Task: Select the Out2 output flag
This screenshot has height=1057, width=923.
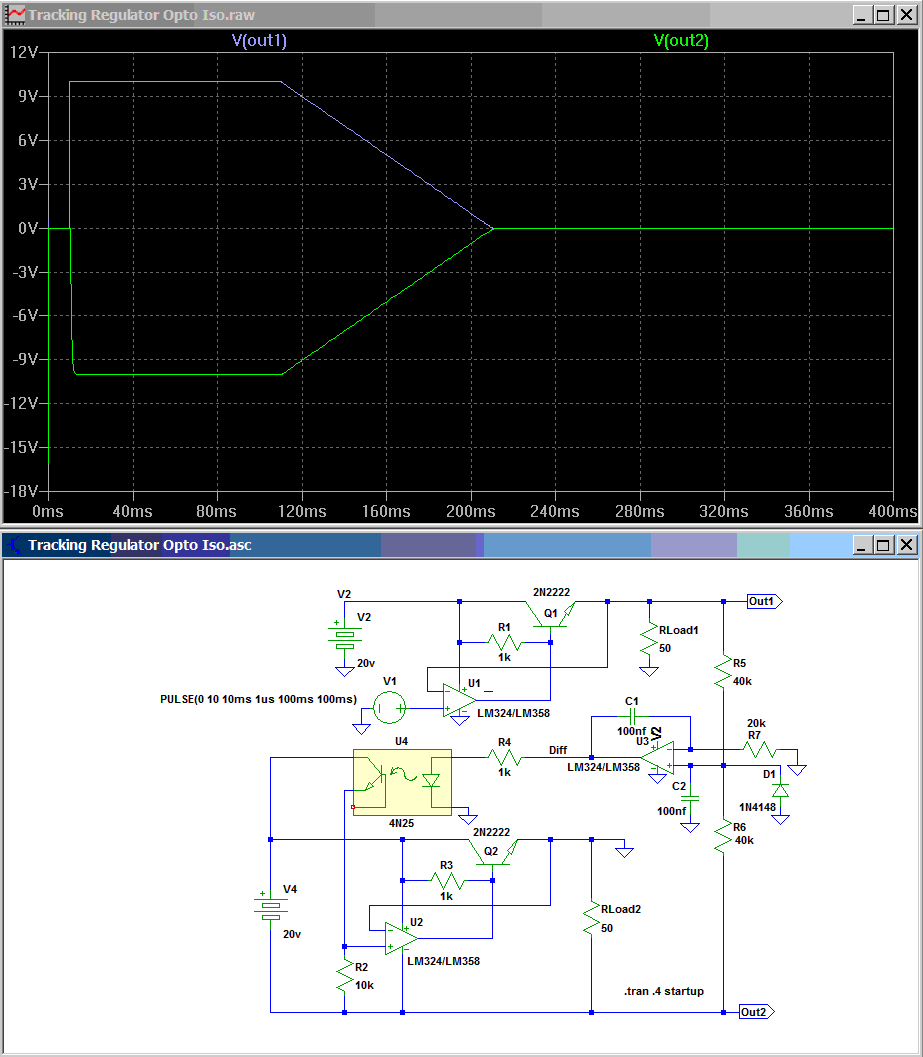Action: [756, 1012]
